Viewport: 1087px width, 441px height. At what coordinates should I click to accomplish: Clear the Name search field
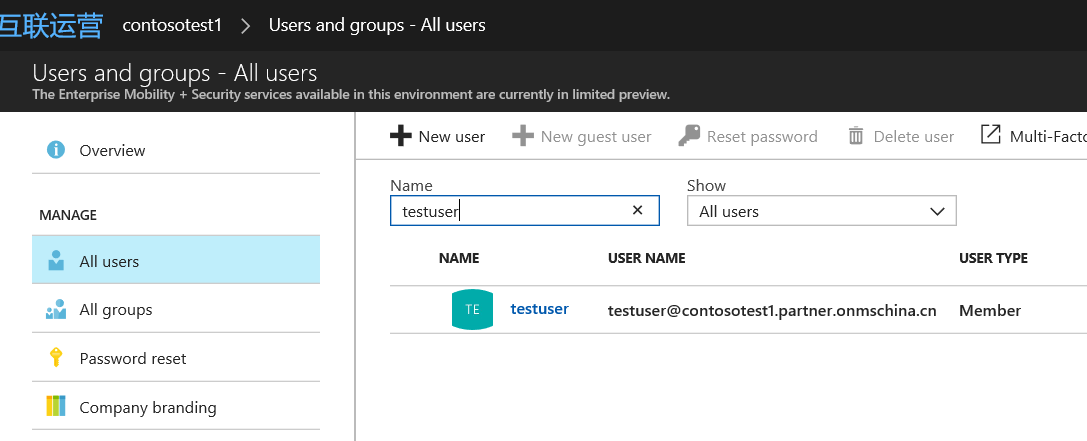coord(637,211)
